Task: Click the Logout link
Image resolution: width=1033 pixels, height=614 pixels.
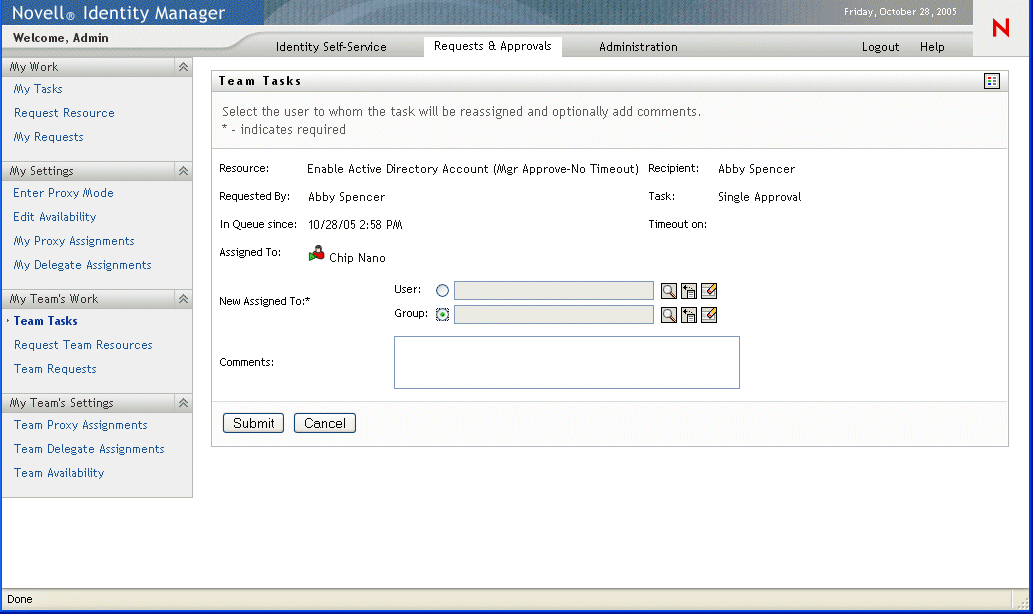Action: [x=880, y=47]
